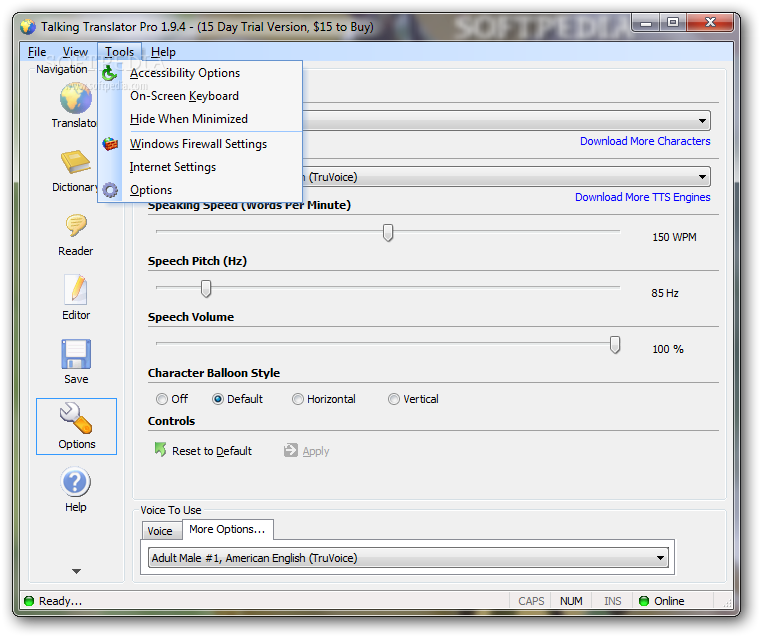Click the 150 WPM value

pyautogui.click(x=674, y=237)
